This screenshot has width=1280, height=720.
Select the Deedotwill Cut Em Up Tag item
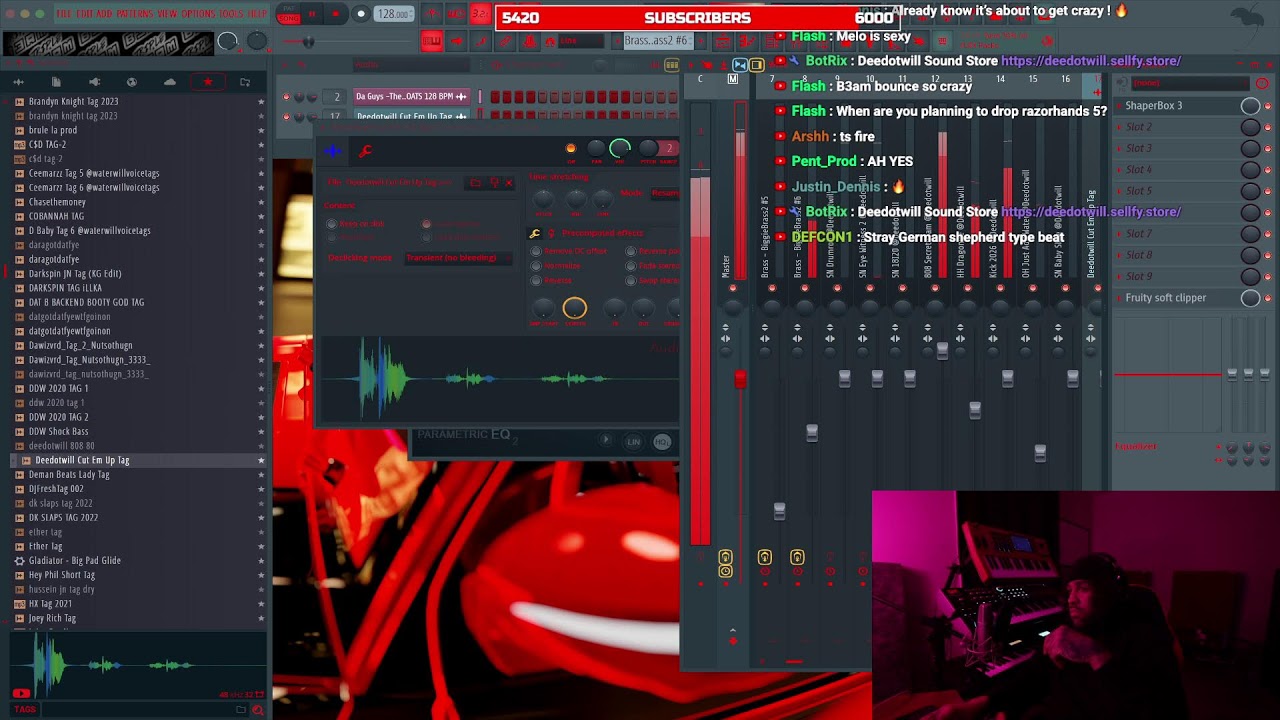82,460
